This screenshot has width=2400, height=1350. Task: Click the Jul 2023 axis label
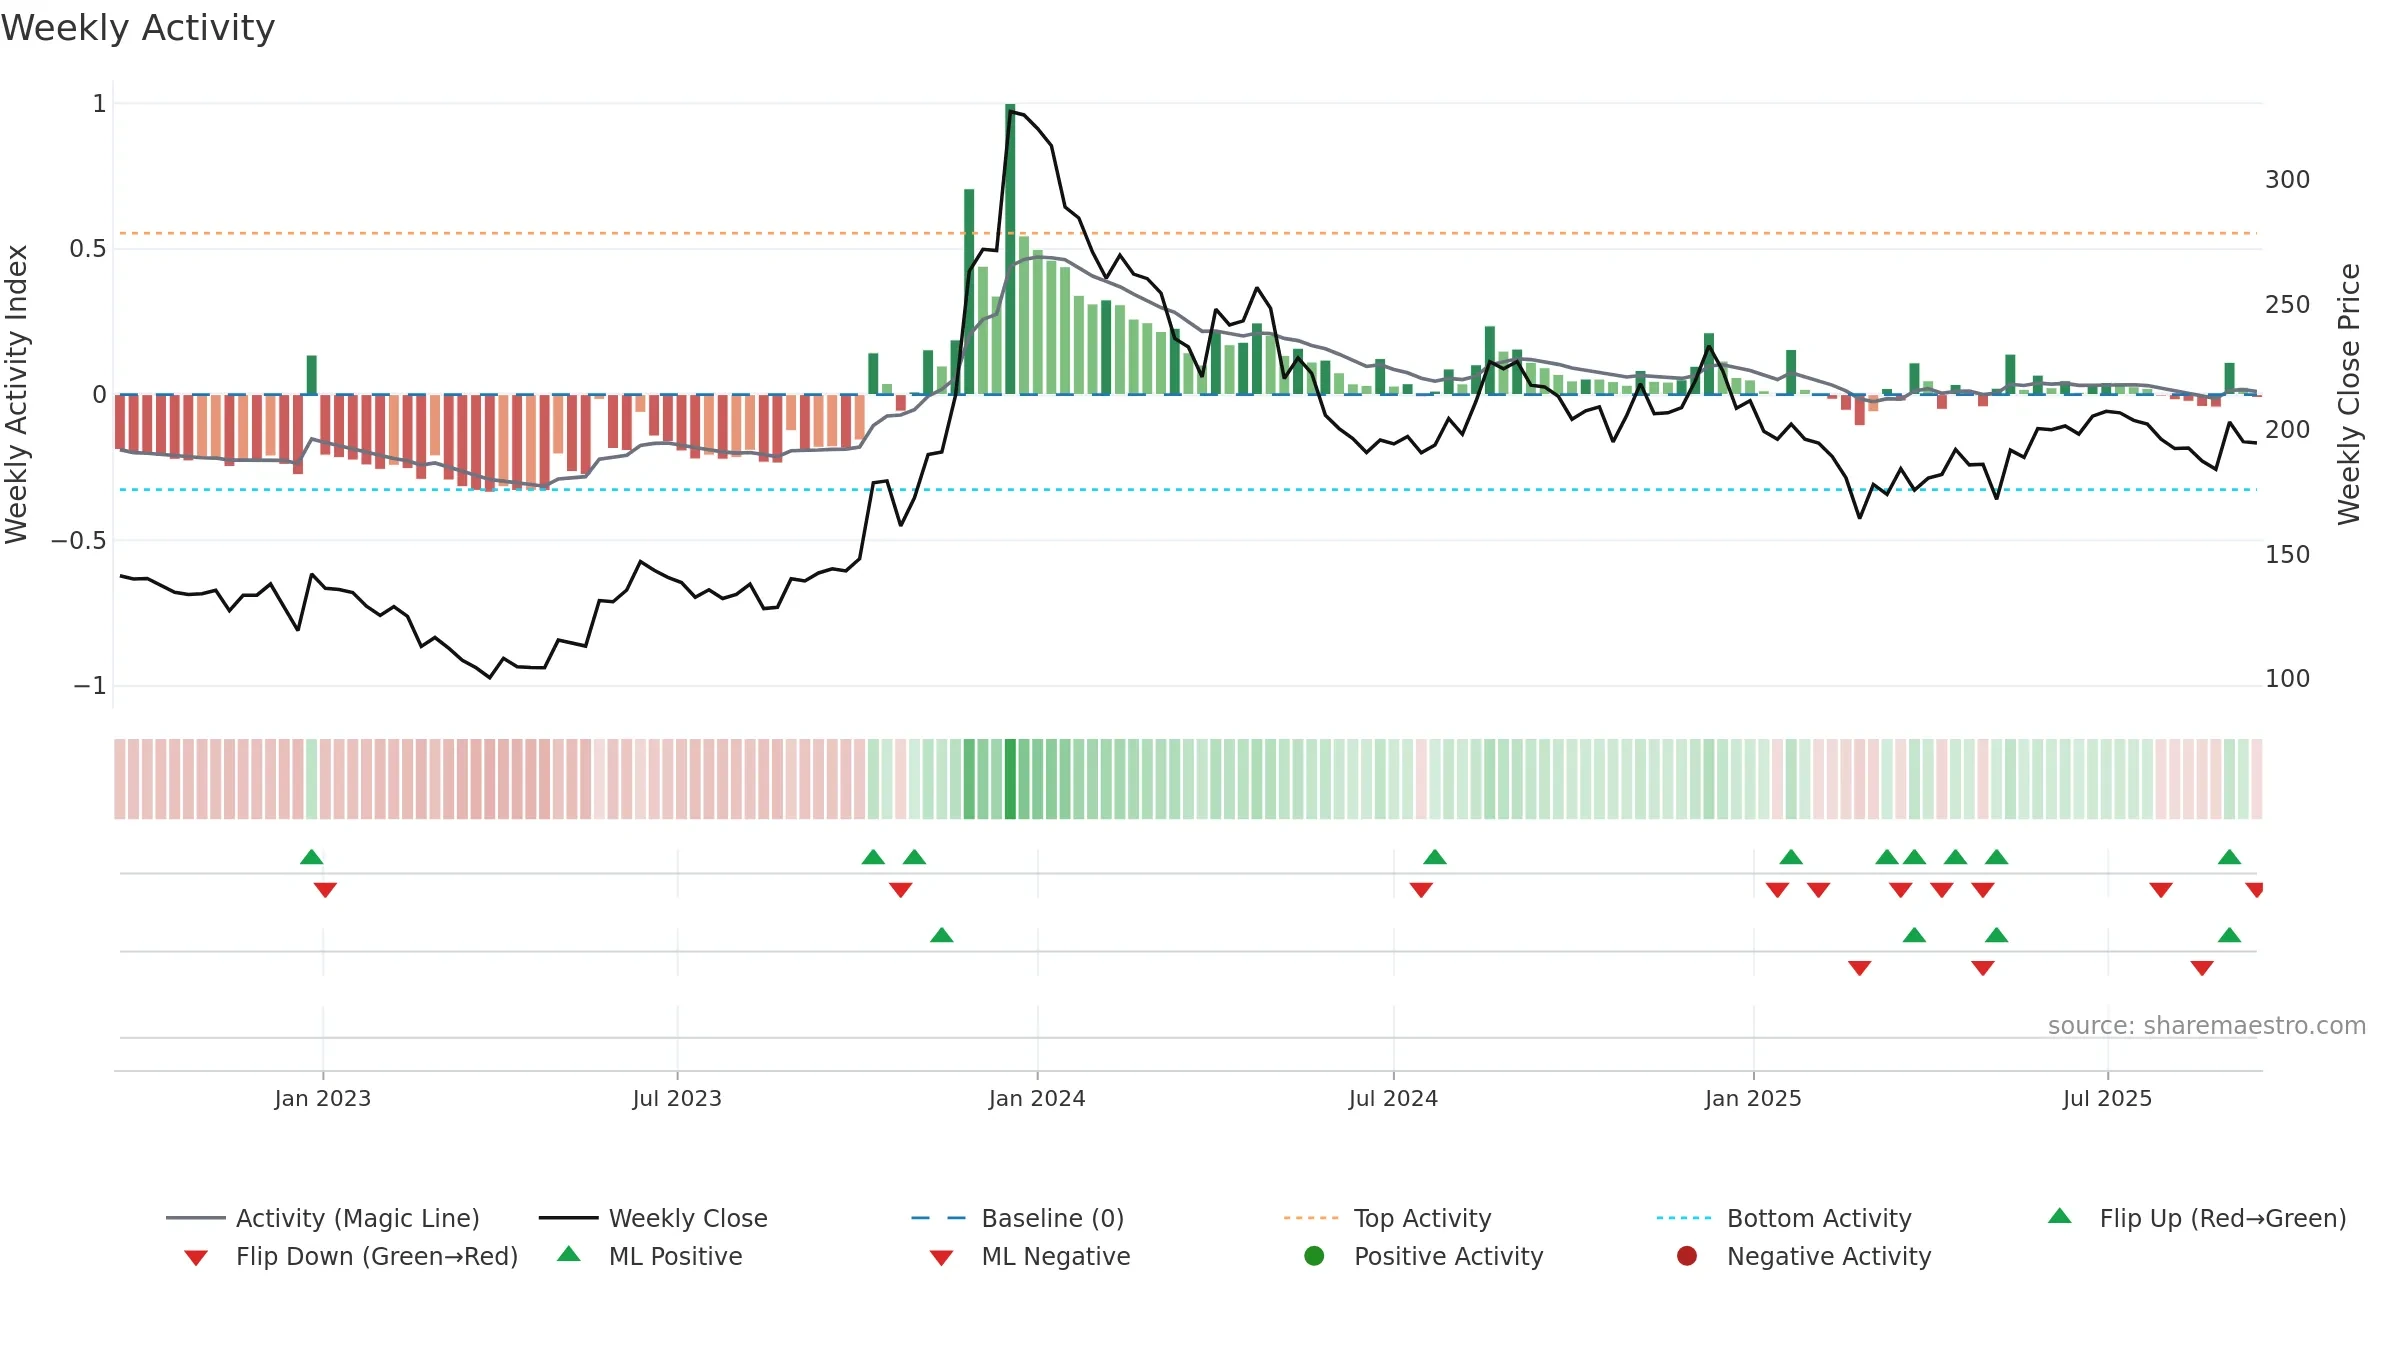[677, 1098]
